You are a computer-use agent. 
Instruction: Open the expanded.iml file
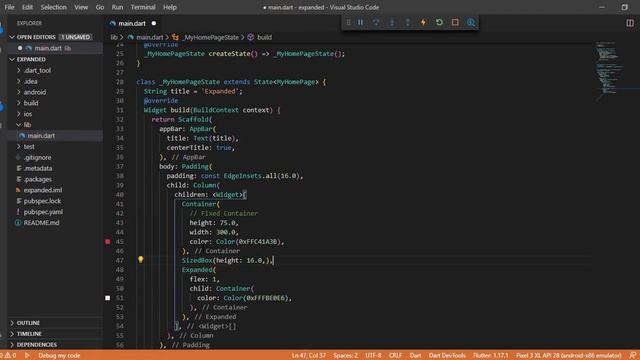[42, 190]
